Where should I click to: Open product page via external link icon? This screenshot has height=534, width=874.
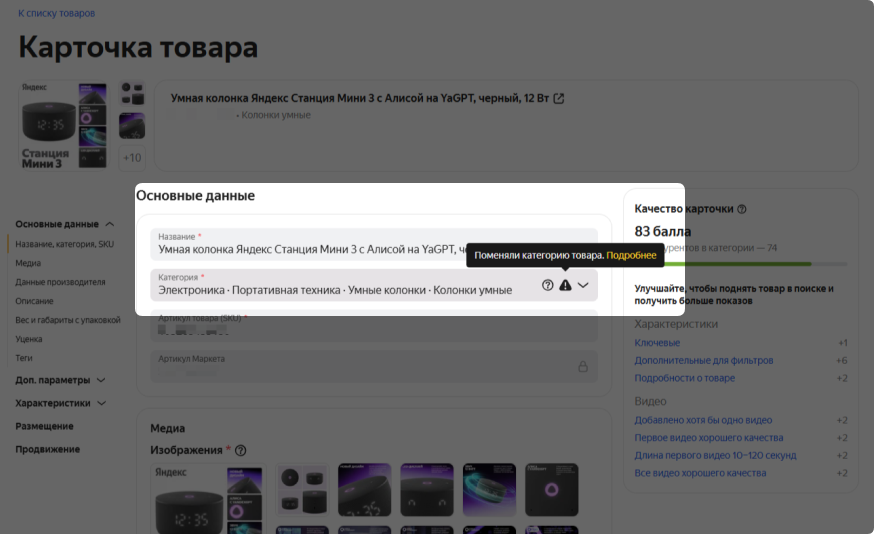pyautogui.click(x=559, y=98)
